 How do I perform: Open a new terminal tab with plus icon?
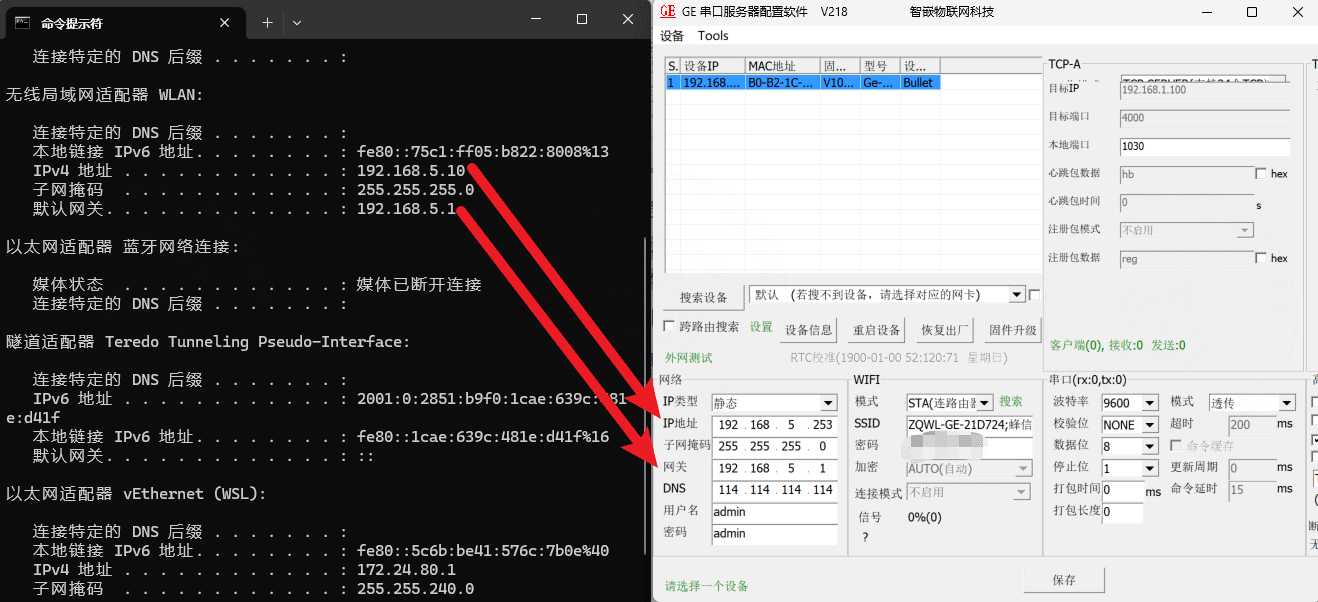pos(267,22)
